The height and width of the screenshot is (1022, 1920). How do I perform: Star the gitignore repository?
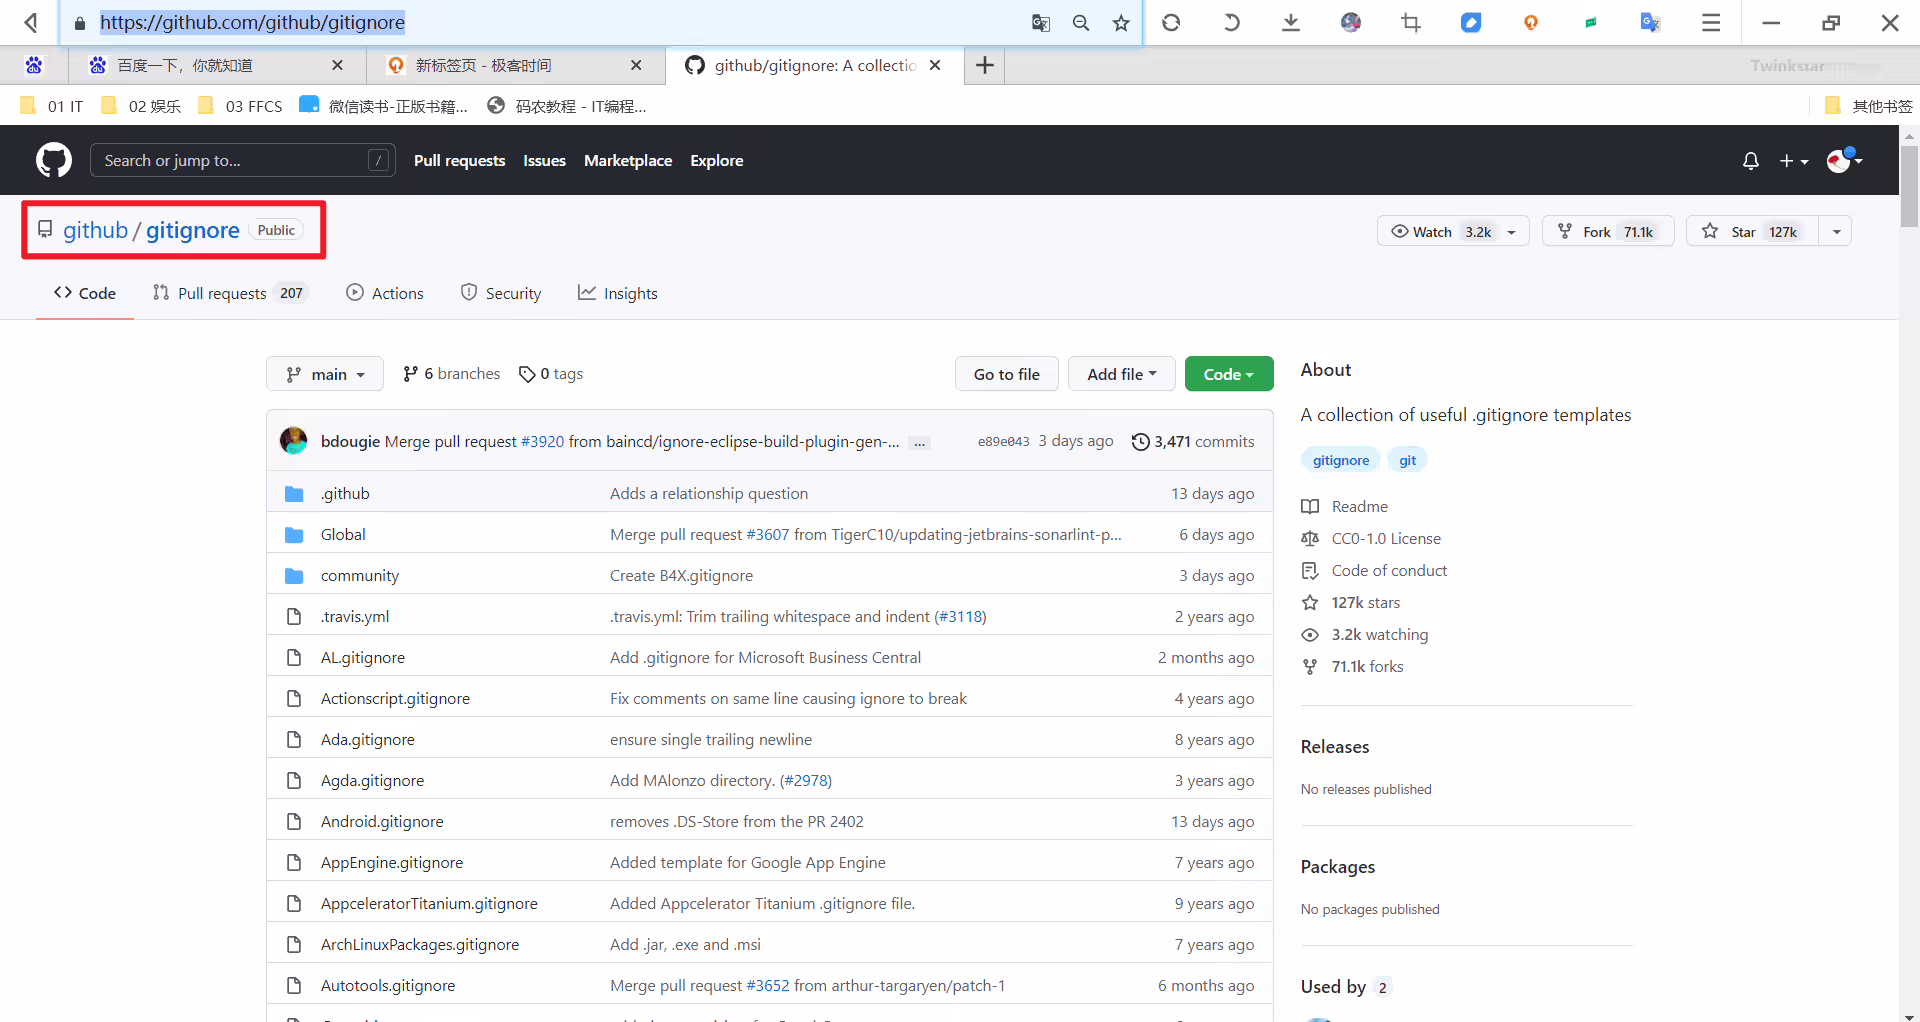click(x=1752, y=231)
